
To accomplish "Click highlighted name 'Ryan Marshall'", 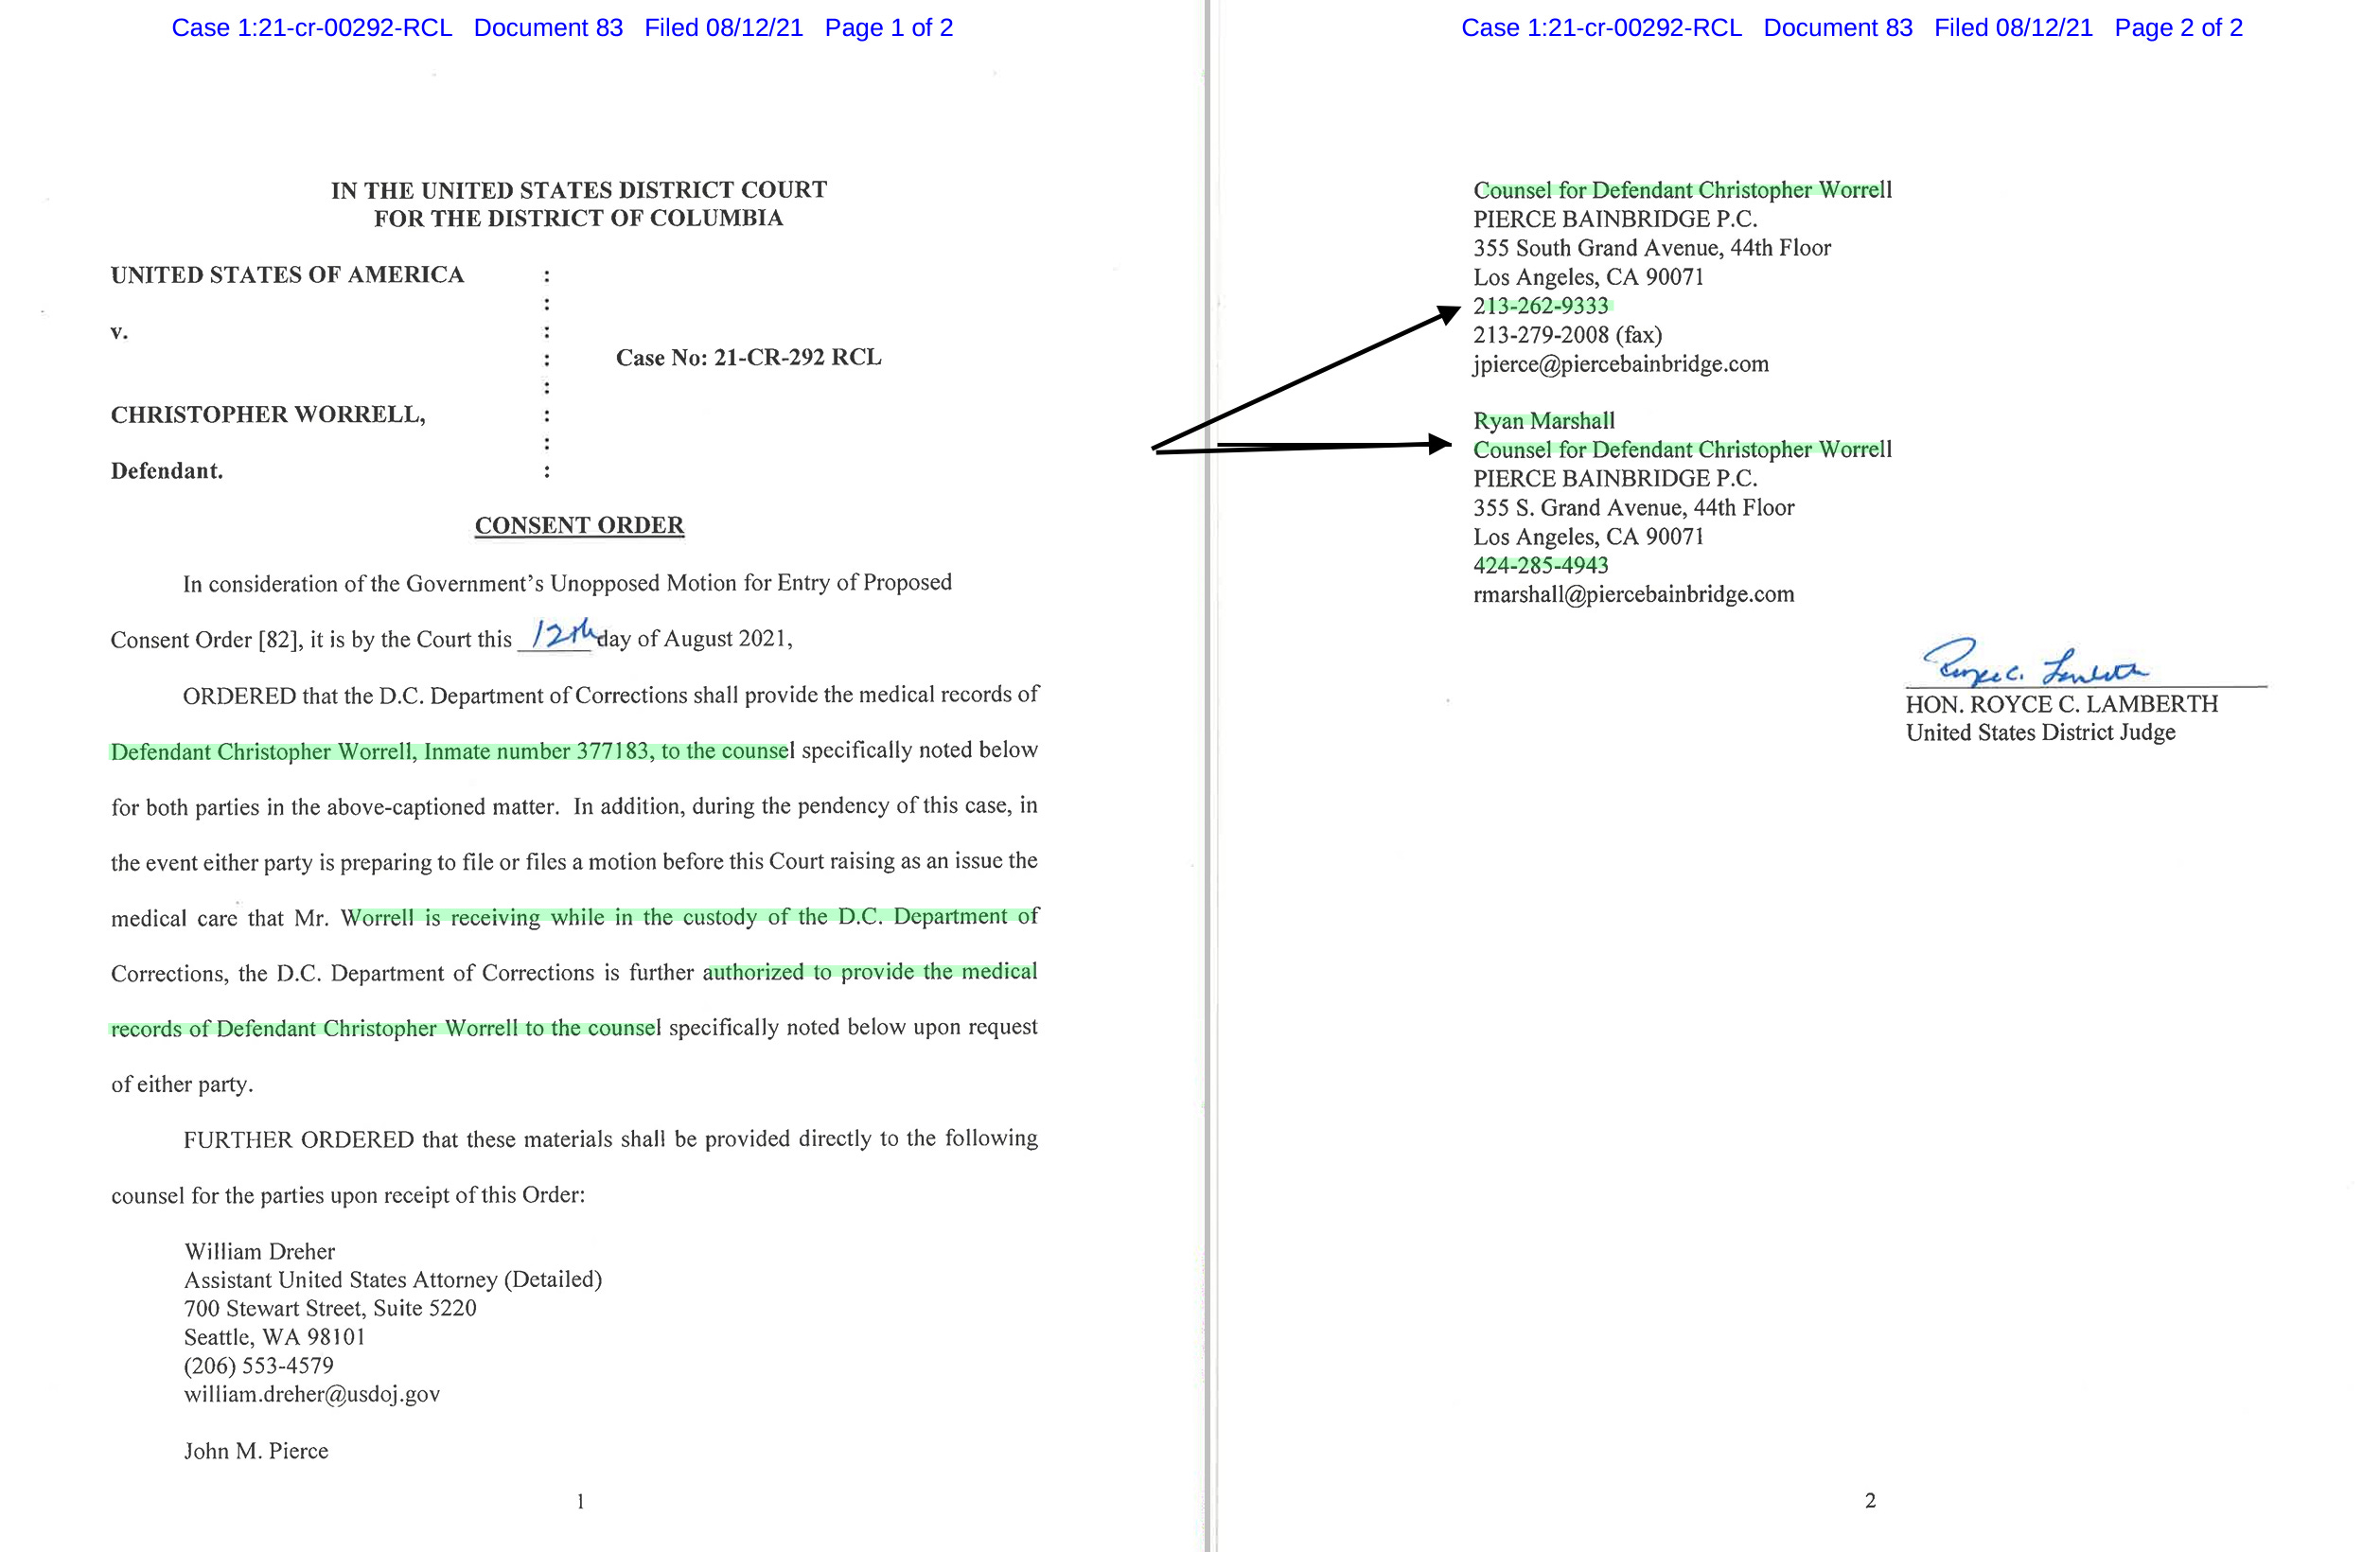I will pyautogui.click(x=1544, y=421).
